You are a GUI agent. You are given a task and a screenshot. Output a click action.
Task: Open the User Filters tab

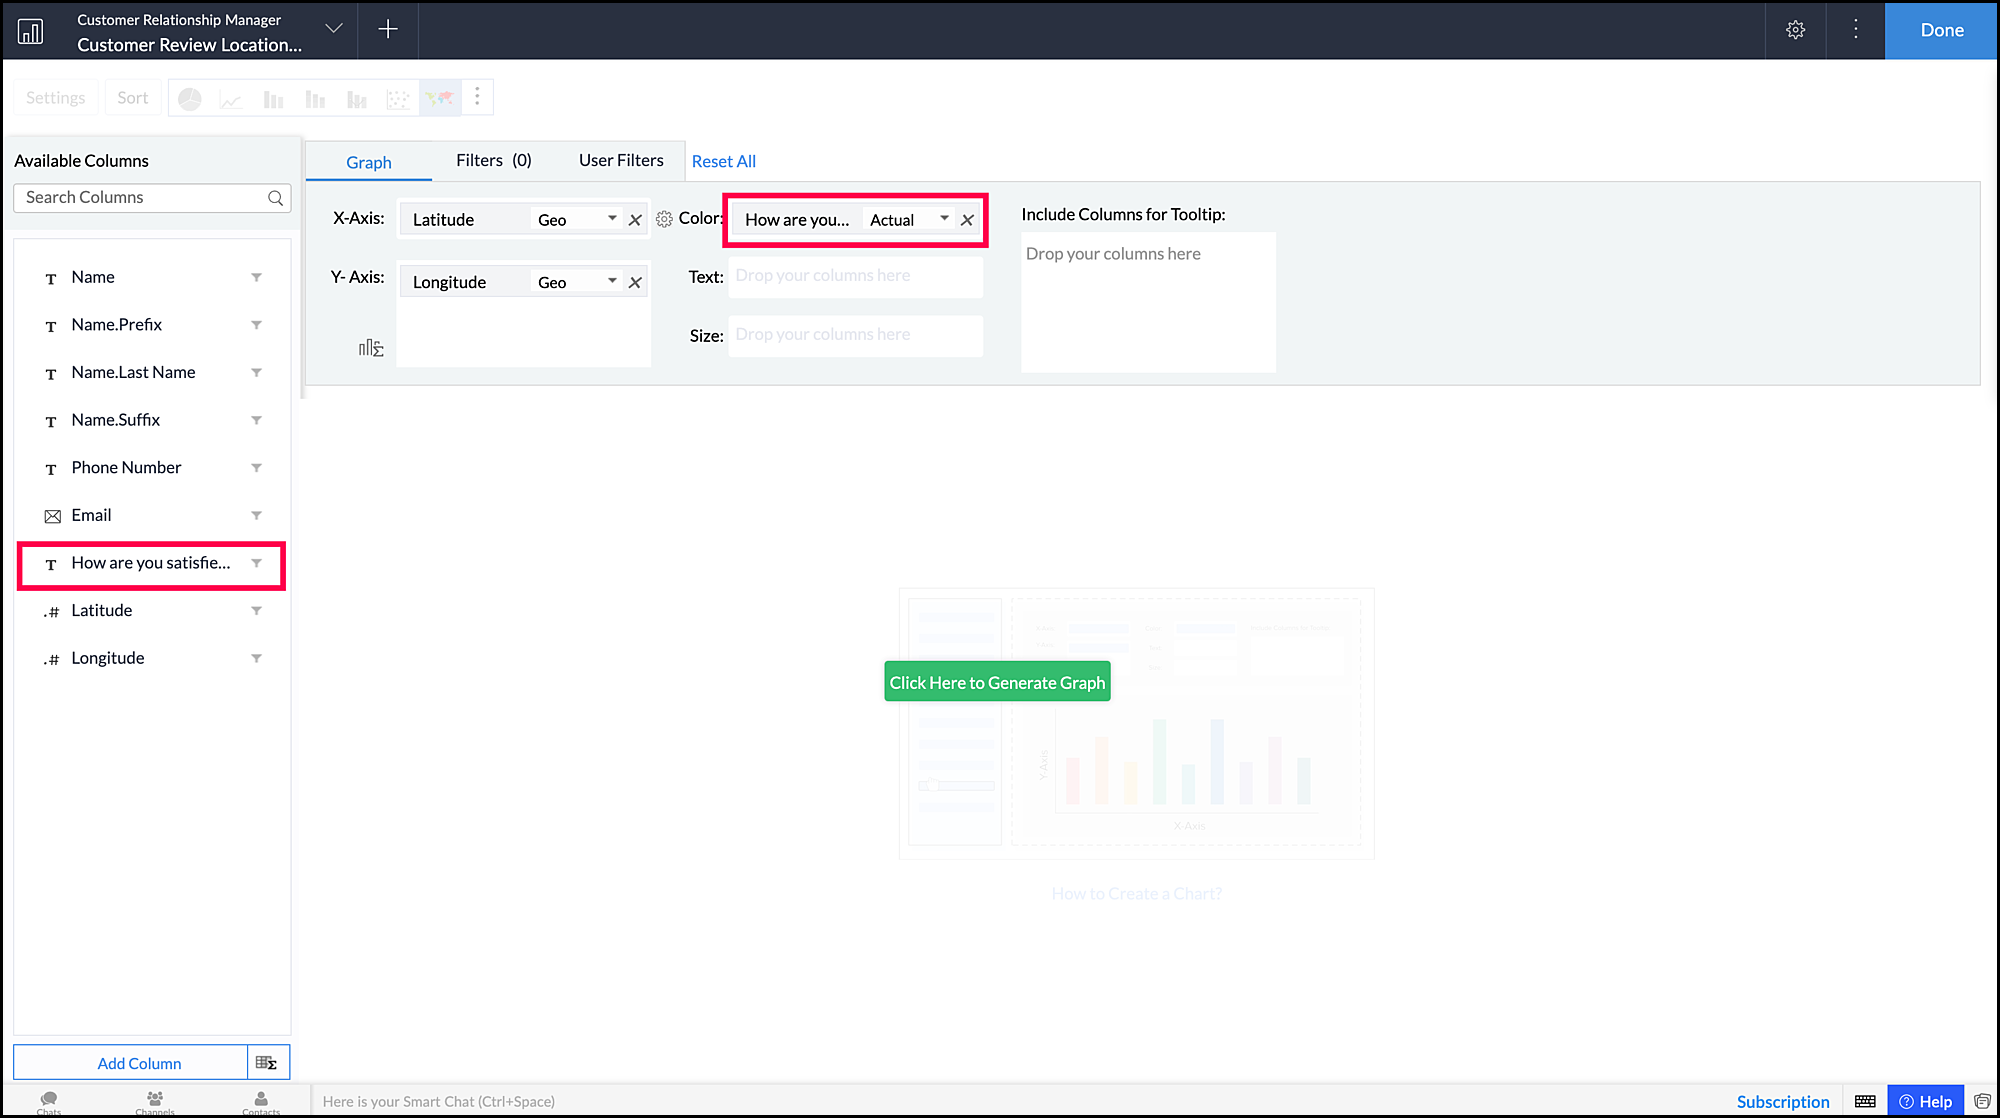pos(621,160)
